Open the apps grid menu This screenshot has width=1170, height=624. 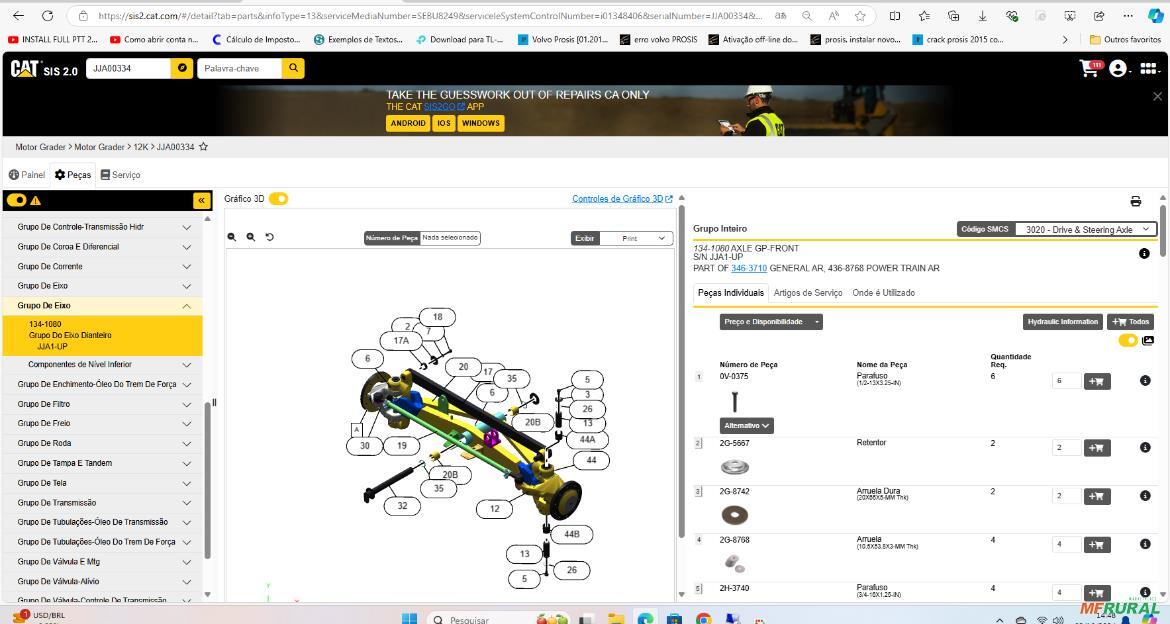(1148, 69)
